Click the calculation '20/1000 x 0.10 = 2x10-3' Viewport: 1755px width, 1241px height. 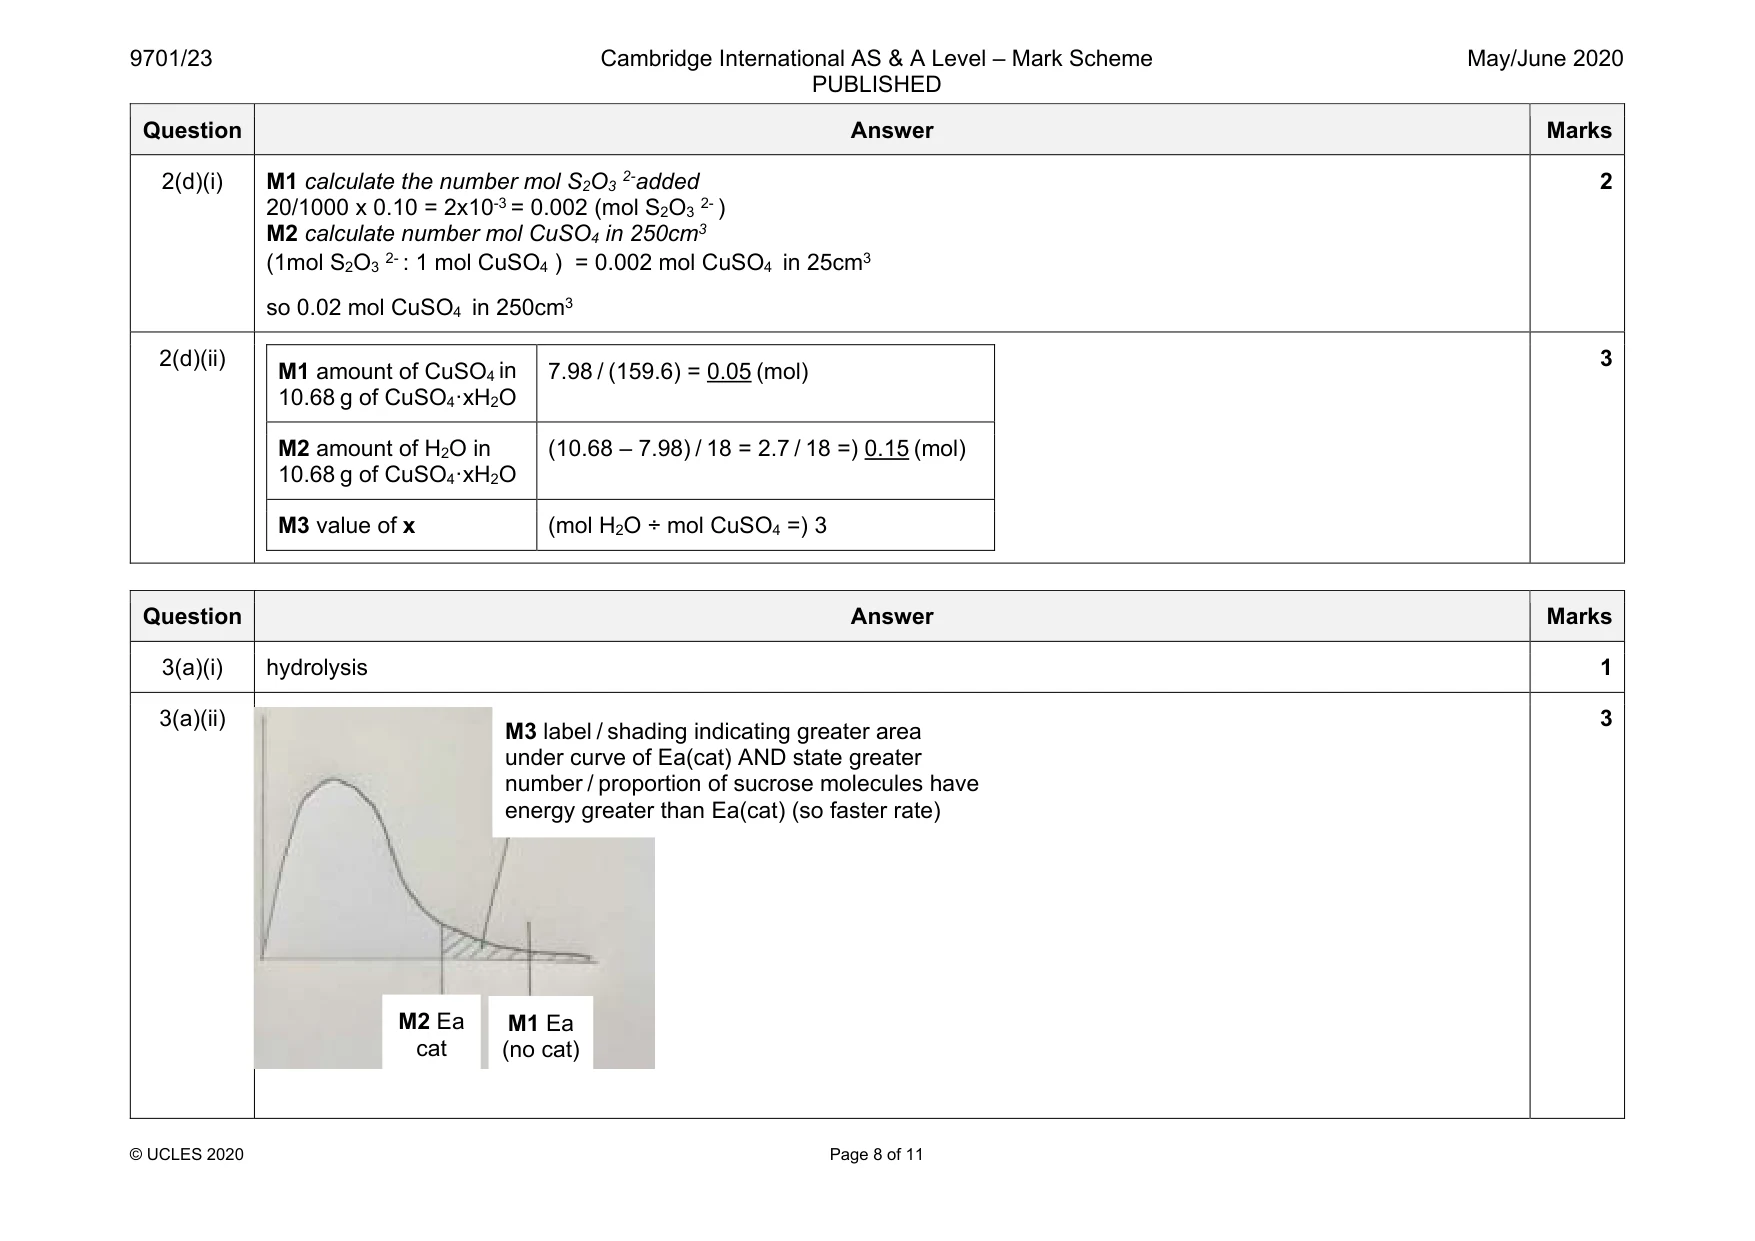point(388,207)
